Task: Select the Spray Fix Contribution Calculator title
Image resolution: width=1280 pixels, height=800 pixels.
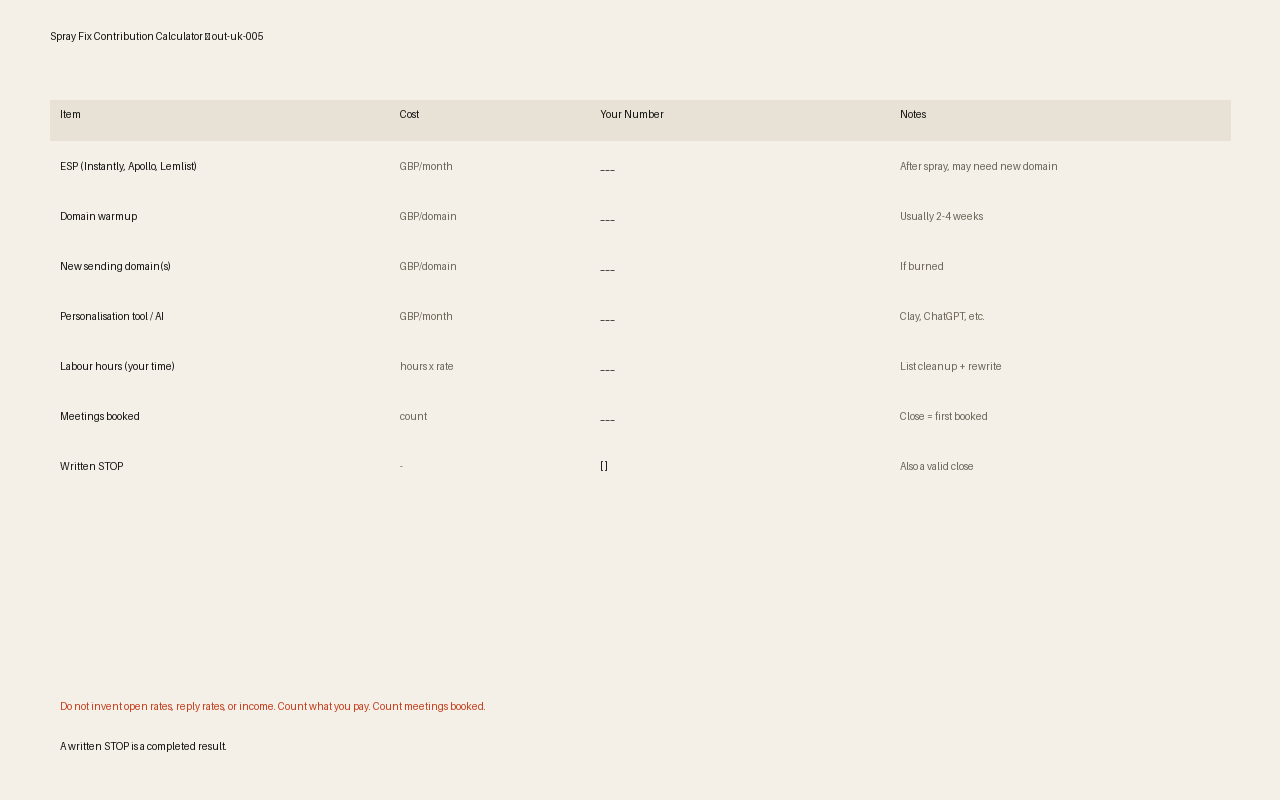Action: [x=157, y=37]
